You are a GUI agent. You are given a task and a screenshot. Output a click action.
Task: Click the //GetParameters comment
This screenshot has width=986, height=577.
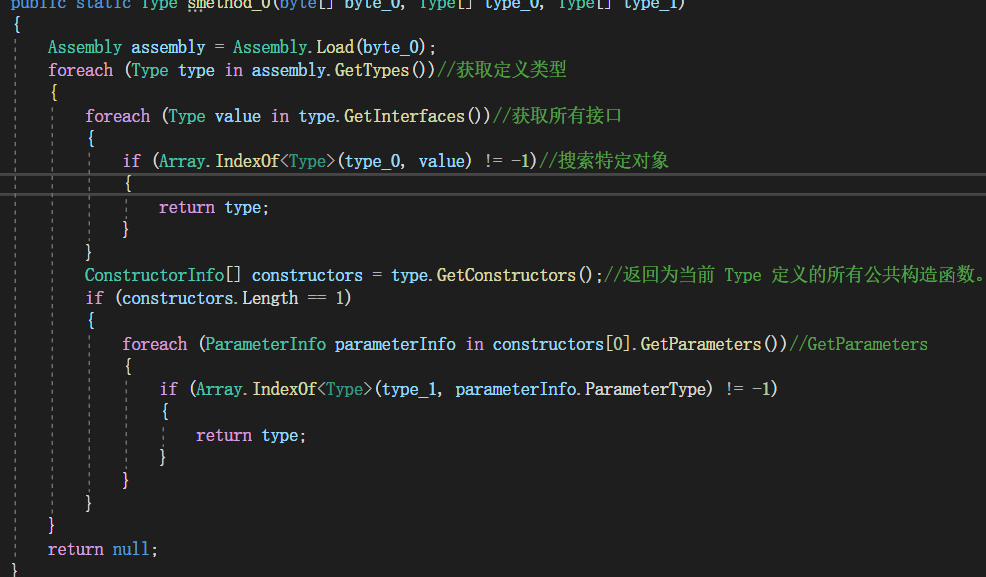858,344
